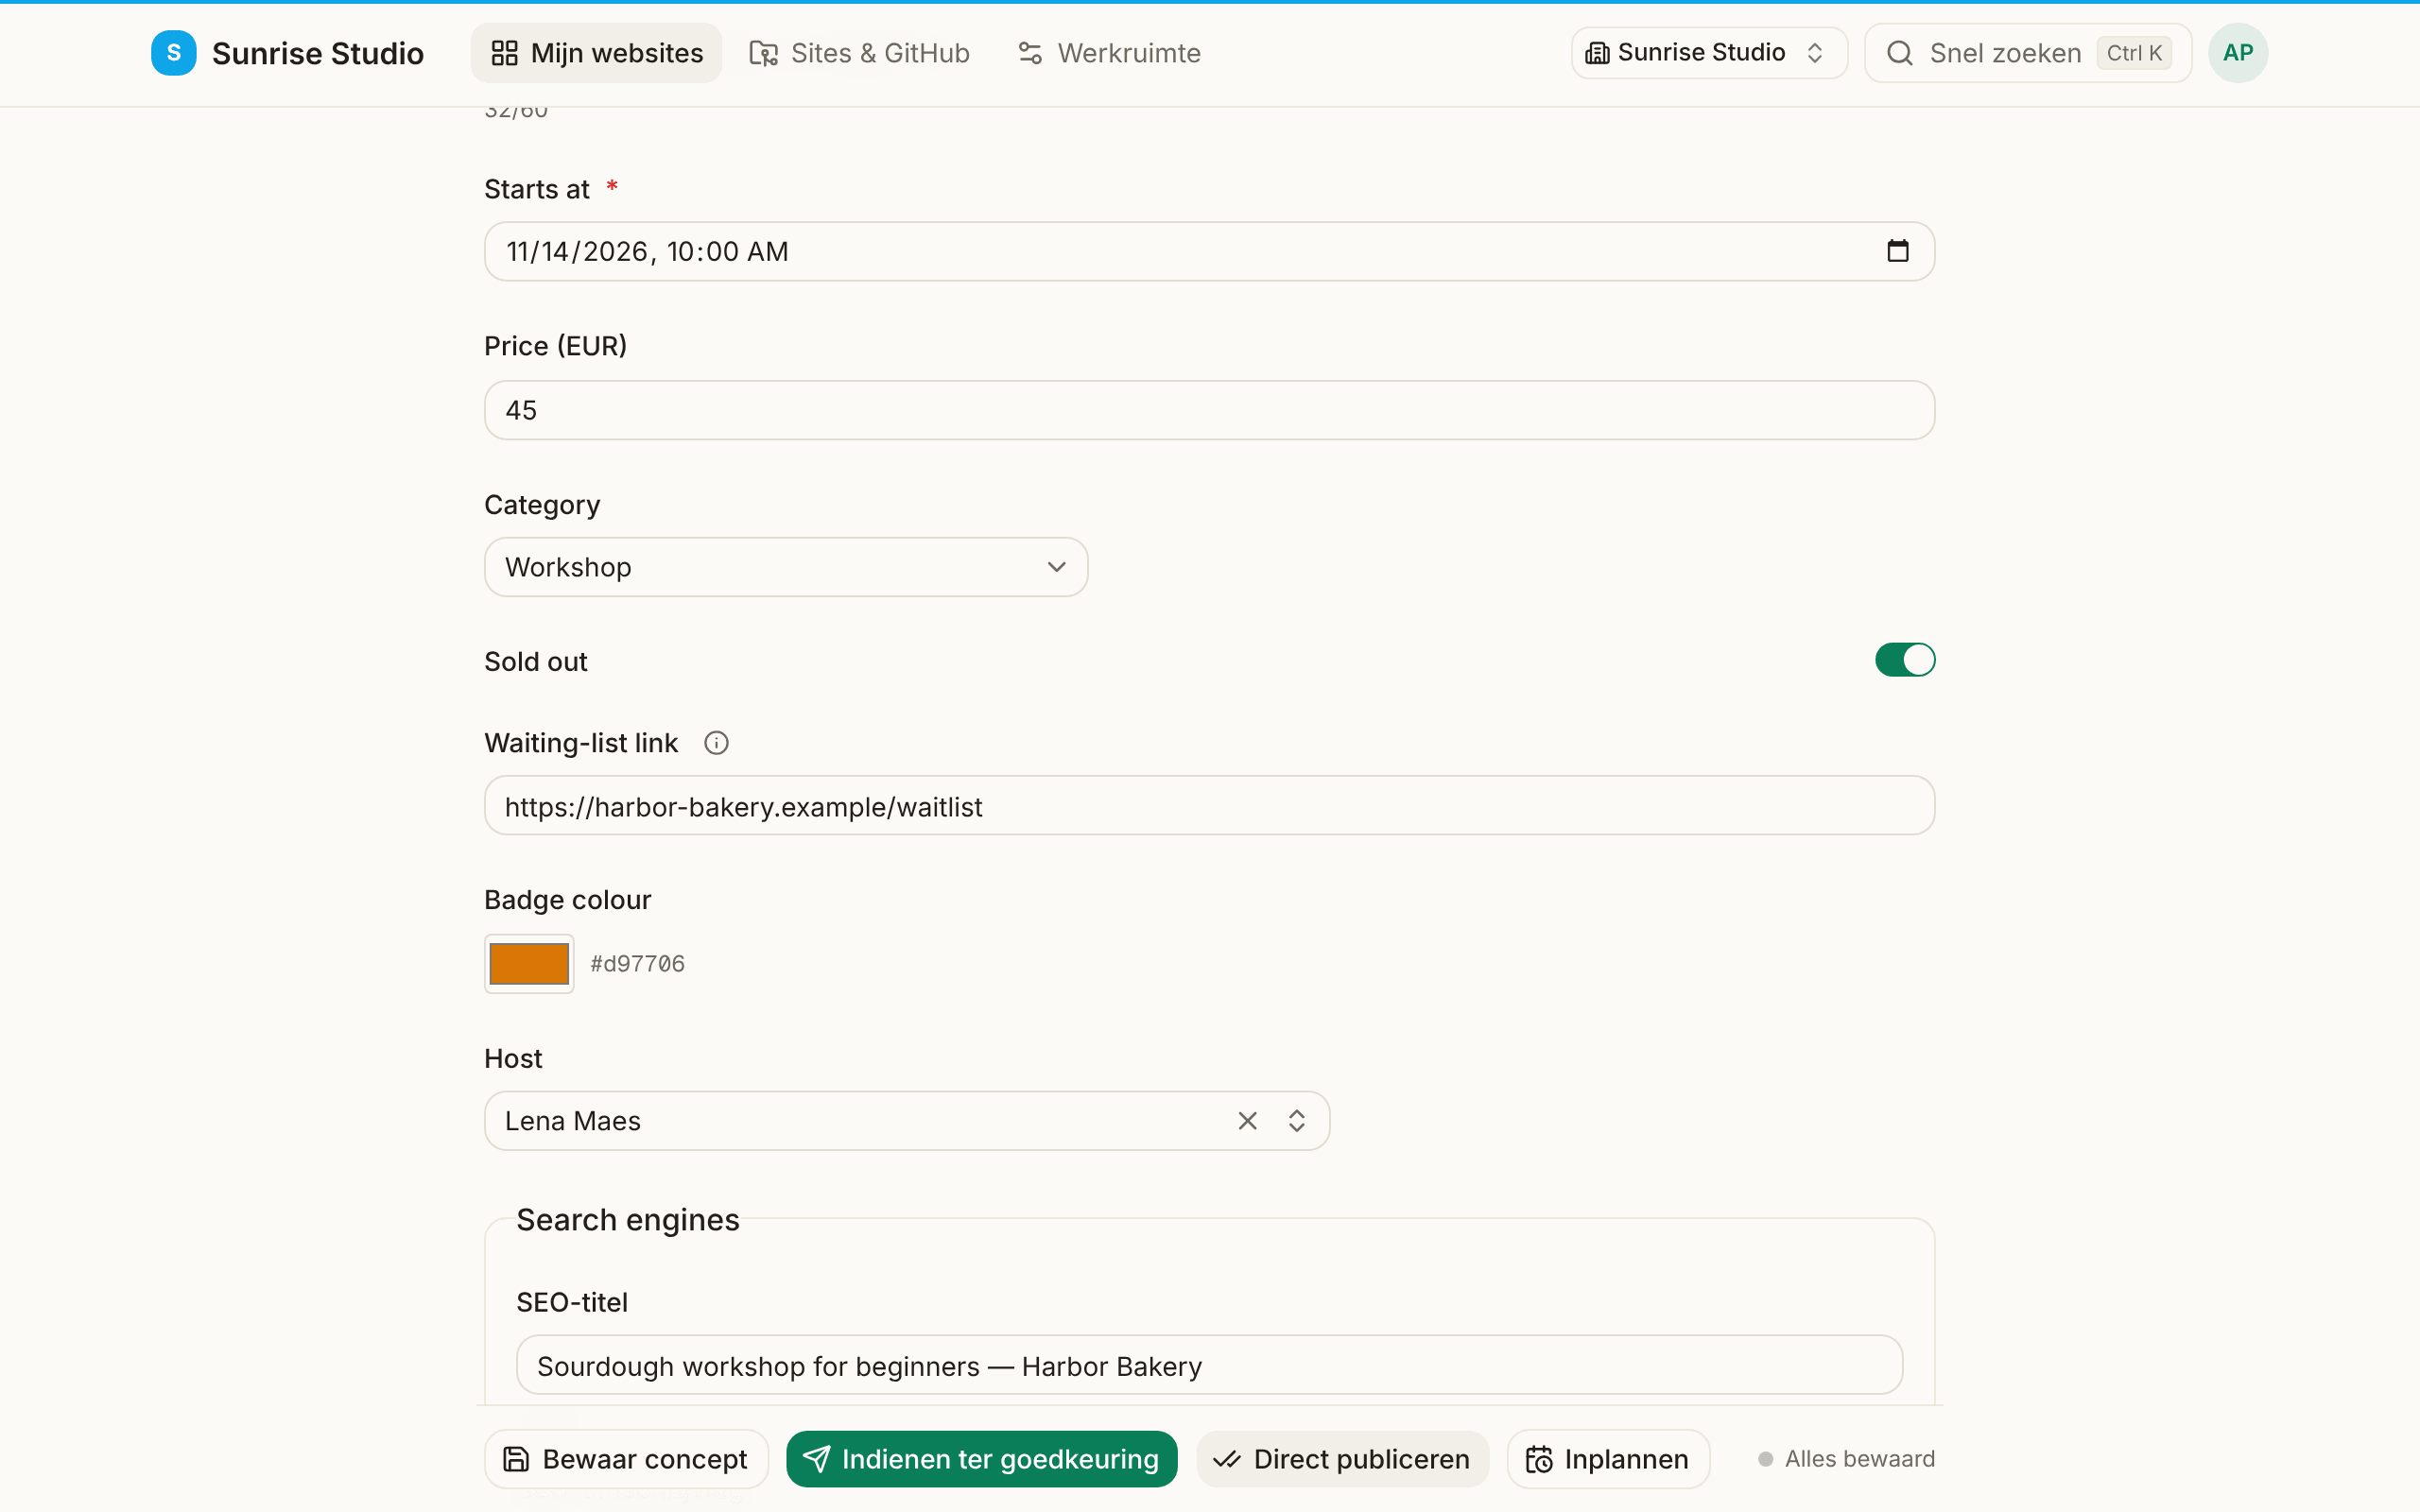Click the Sunrise Studio logo icon
2420x1512 pixels.
point(173,53)
